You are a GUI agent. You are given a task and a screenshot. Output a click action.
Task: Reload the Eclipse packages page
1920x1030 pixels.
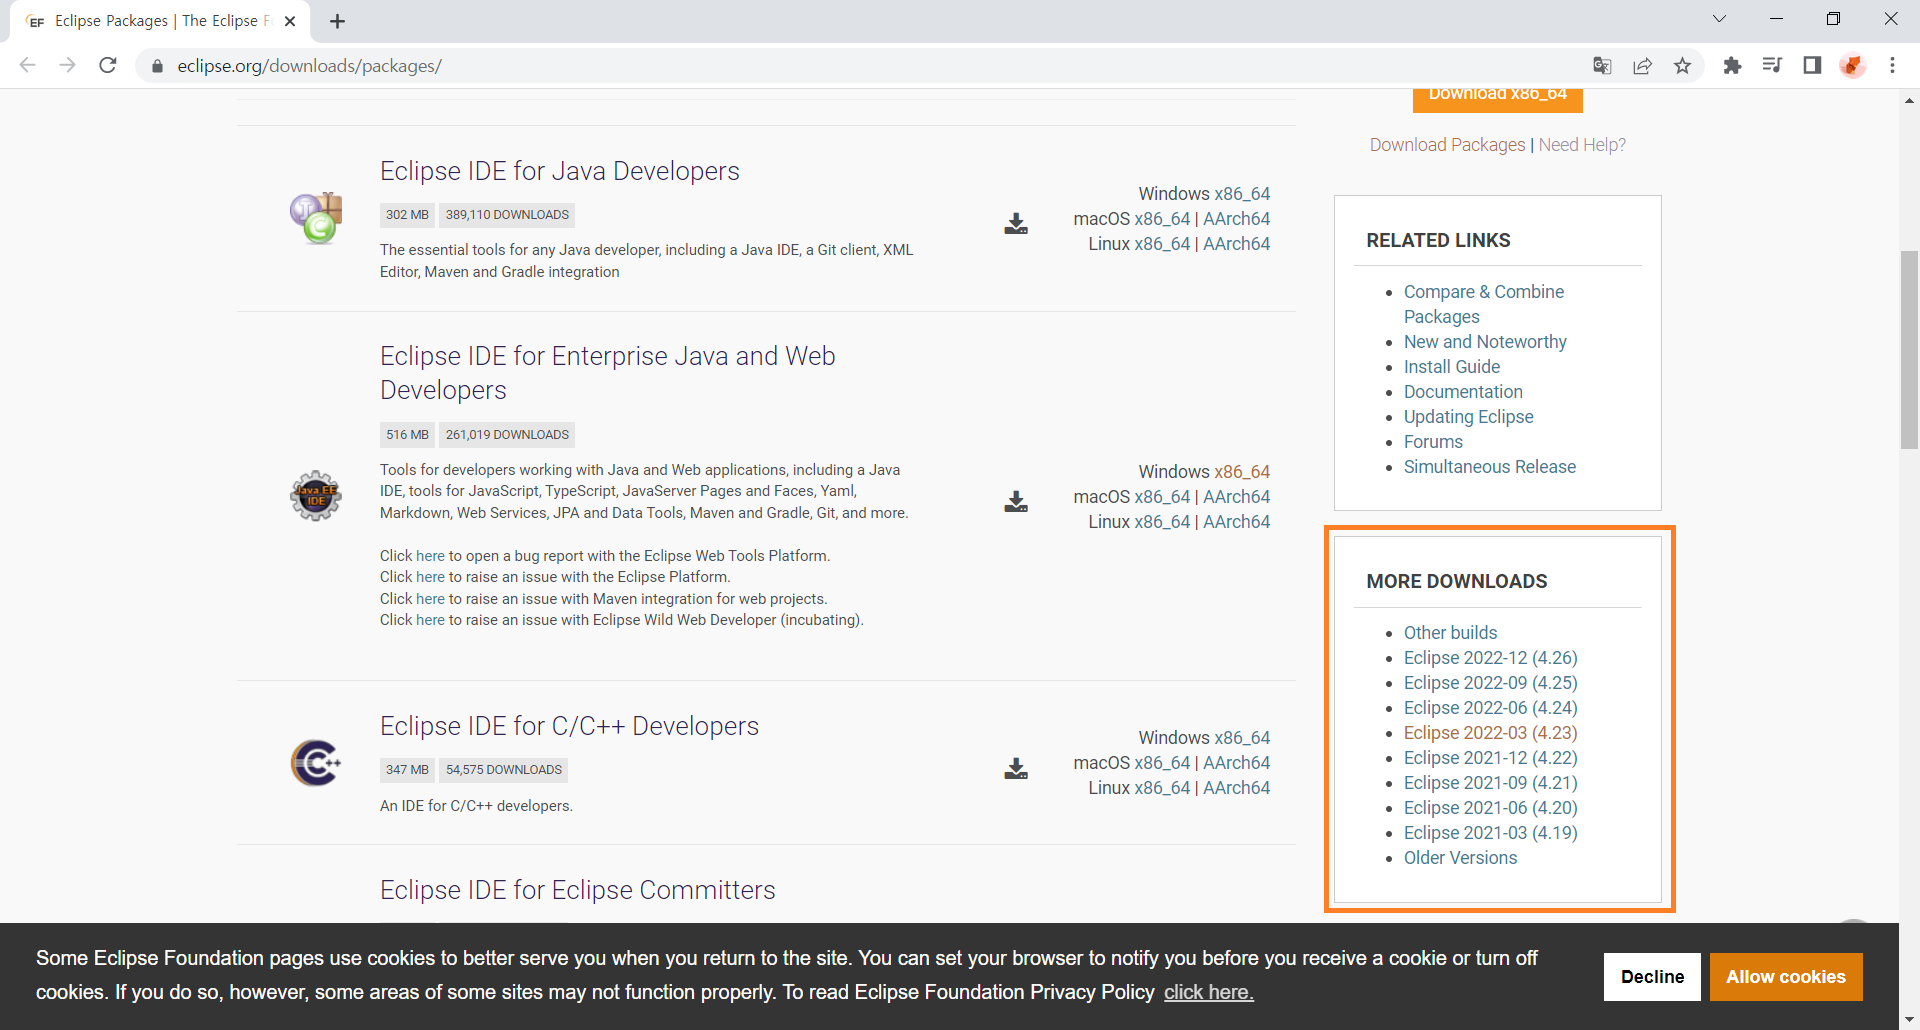click(108, 65)
